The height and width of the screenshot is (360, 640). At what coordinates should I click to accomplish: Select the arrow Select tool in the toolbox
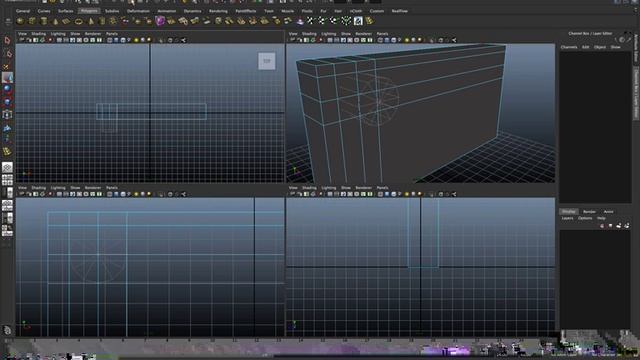(x=7, y=40)
